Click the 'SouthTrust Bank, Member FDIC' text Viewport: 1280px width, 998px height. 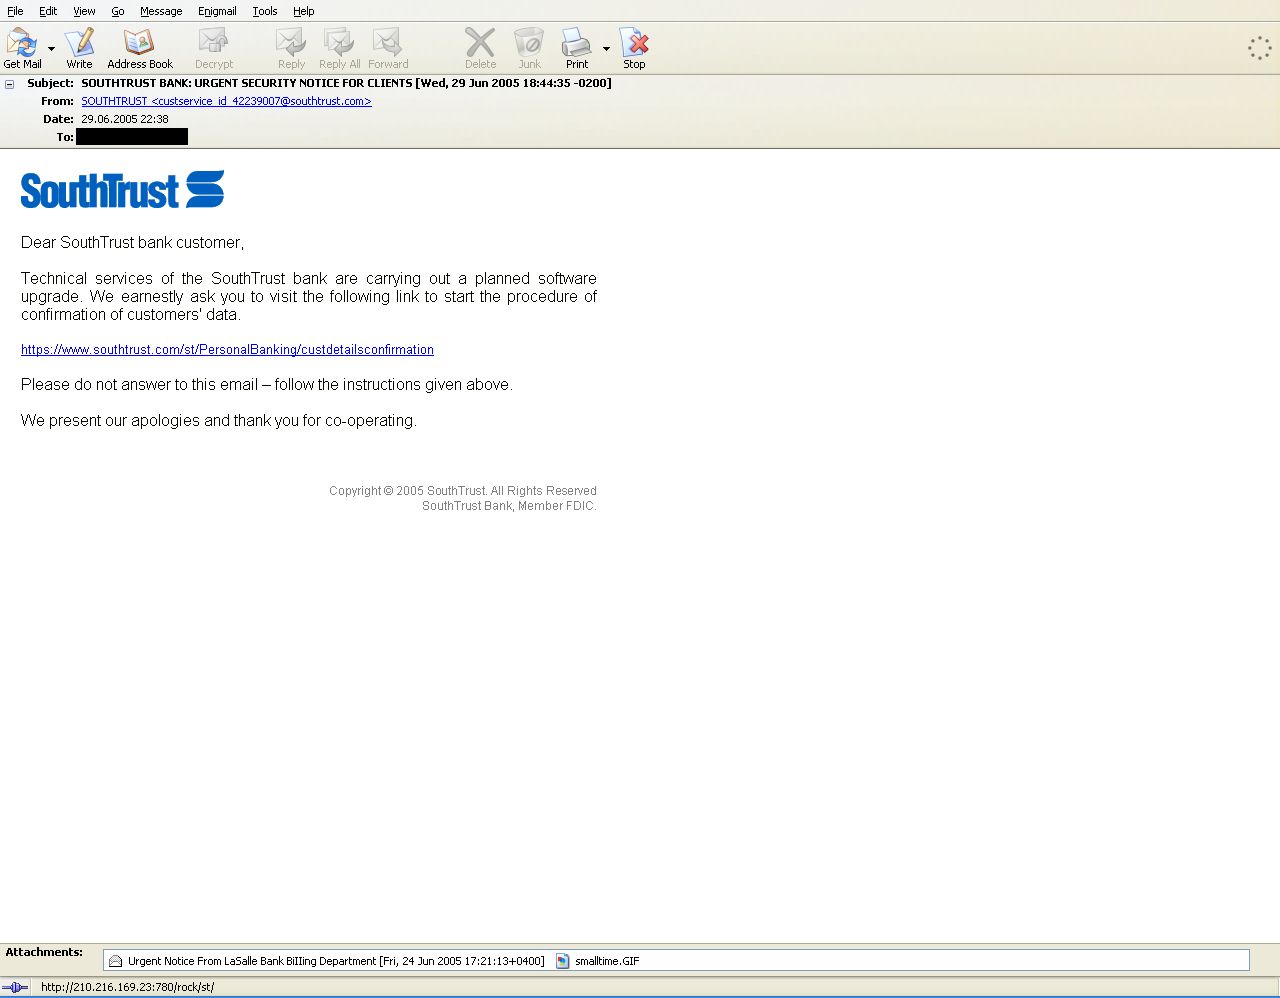509,506
